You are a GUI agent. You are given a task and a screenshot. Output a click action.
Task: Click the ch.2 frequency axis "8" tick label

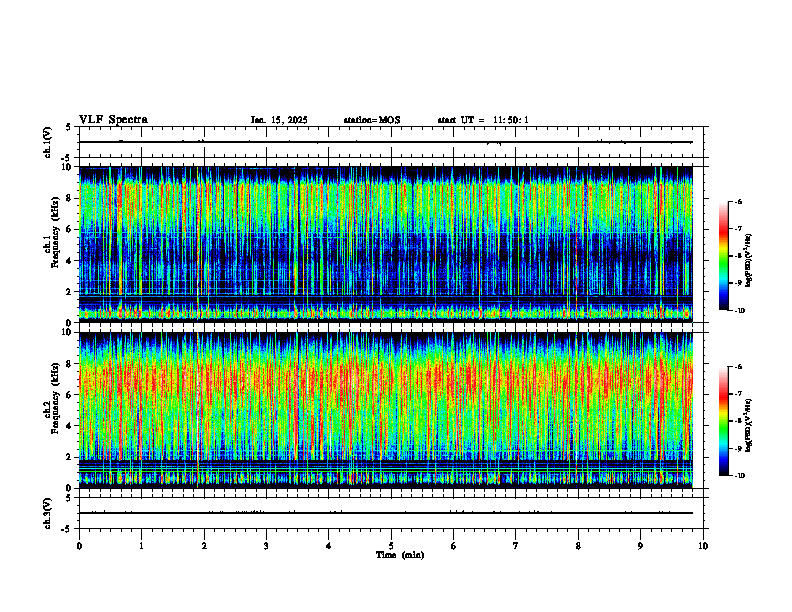point(69,364)
